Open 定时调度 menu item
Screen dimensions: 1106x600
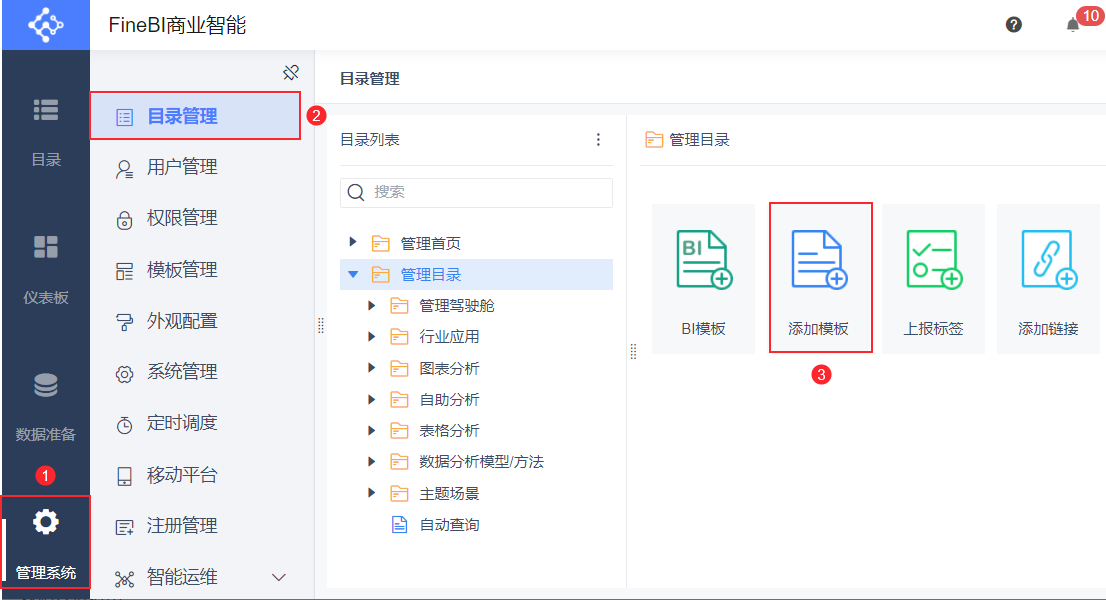point(182,423)
